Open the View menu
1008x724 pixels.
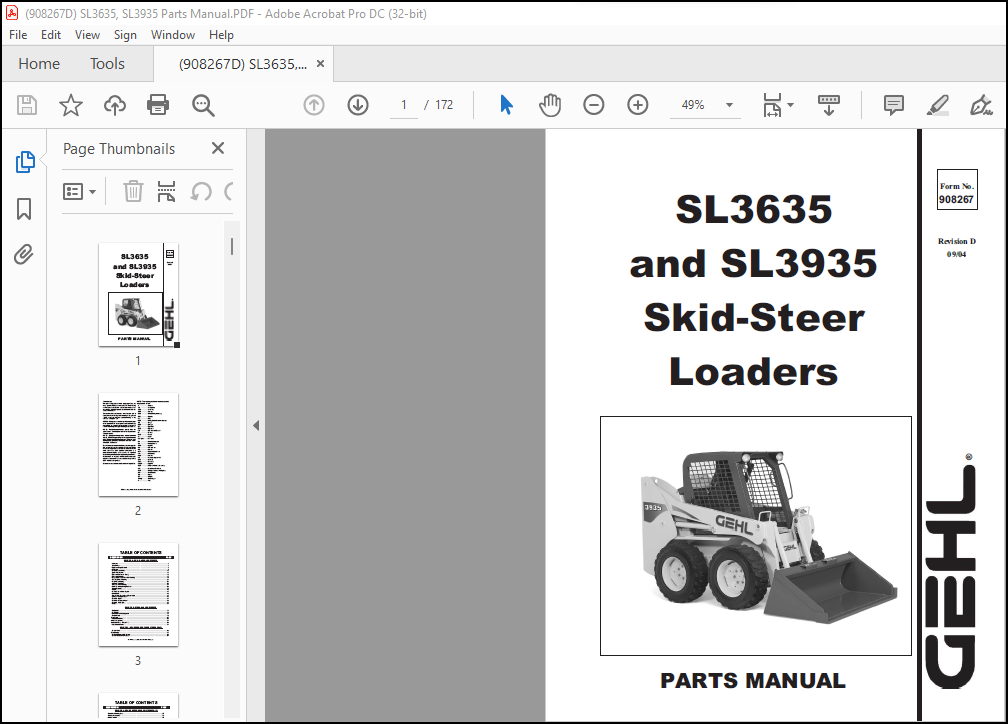pos(87,35)
